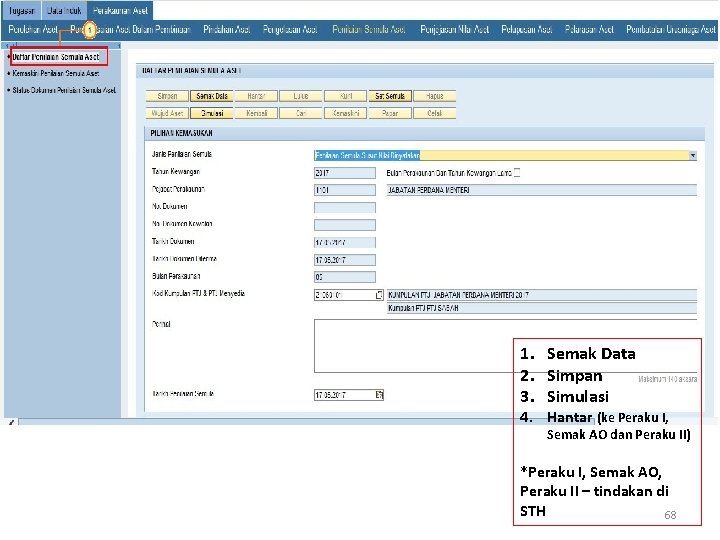Click the JABATAN PERDANA MENTERI field

pos(542,190)
